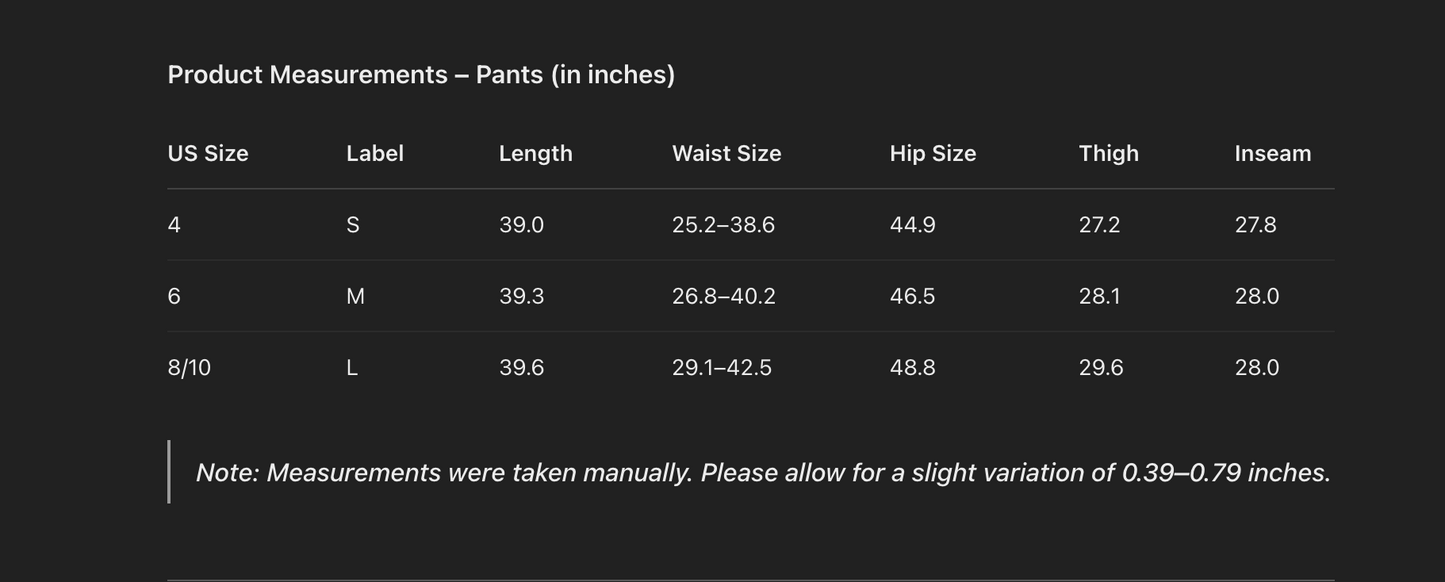Viewport: 1445px width, 582px height.
Task: Click the length value 39.6
Action: 522,368
